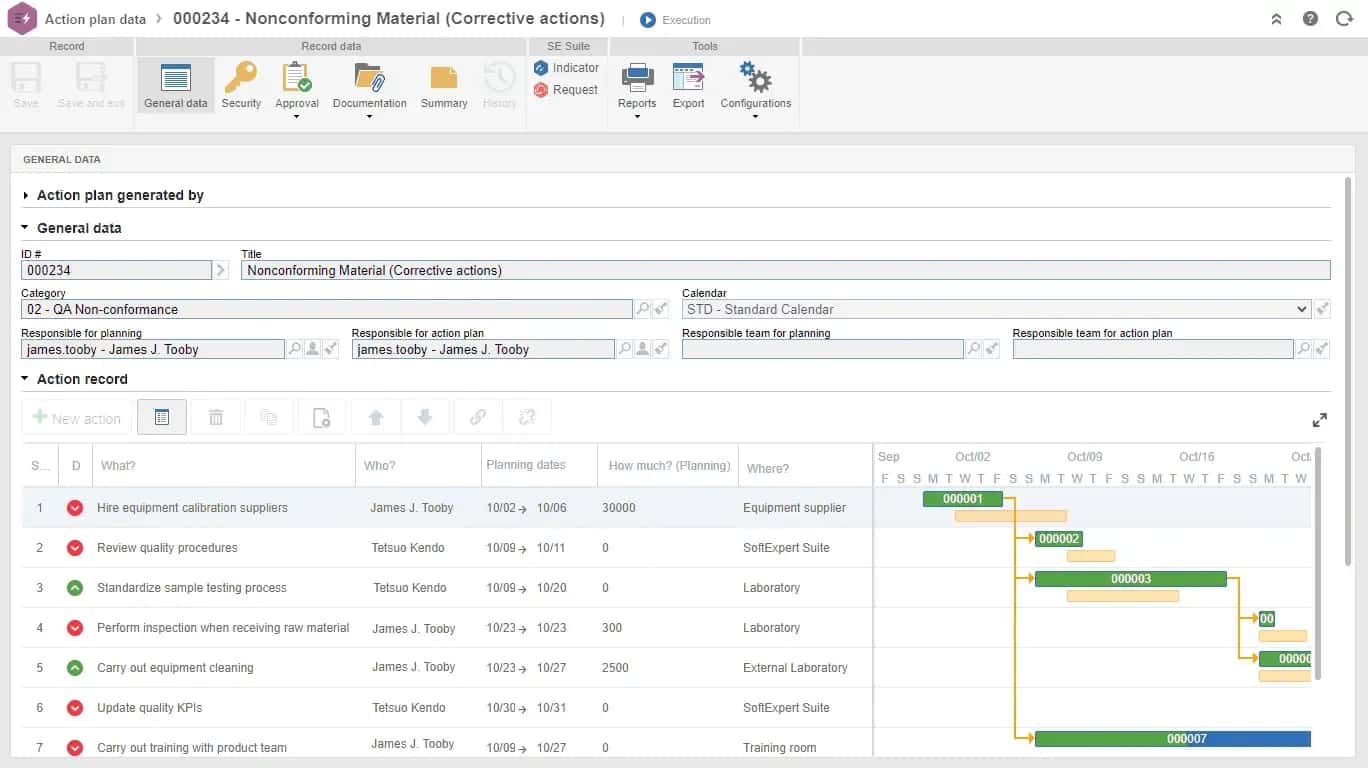Click the expand fullscreen arrows above the Gantt chart
The height and width of the screenshot is (768, 1368).
pyautogui.click(x=1320, y=420)
